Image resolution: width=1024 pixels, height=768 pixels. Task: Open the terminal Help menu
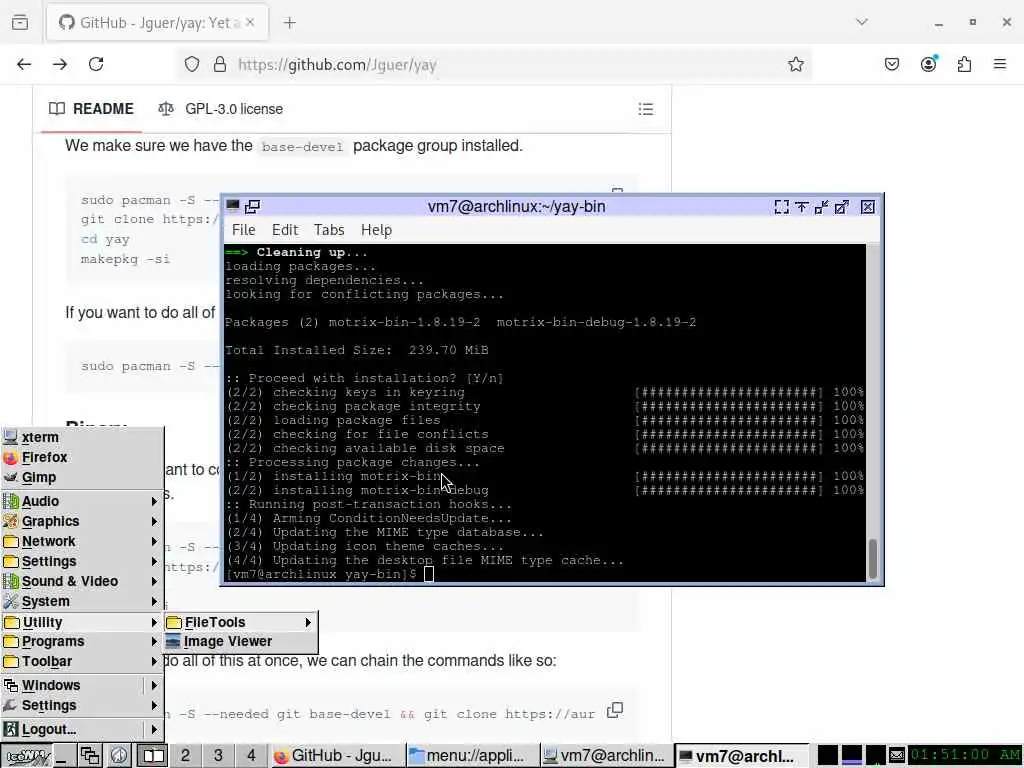[x=376, y=230]
